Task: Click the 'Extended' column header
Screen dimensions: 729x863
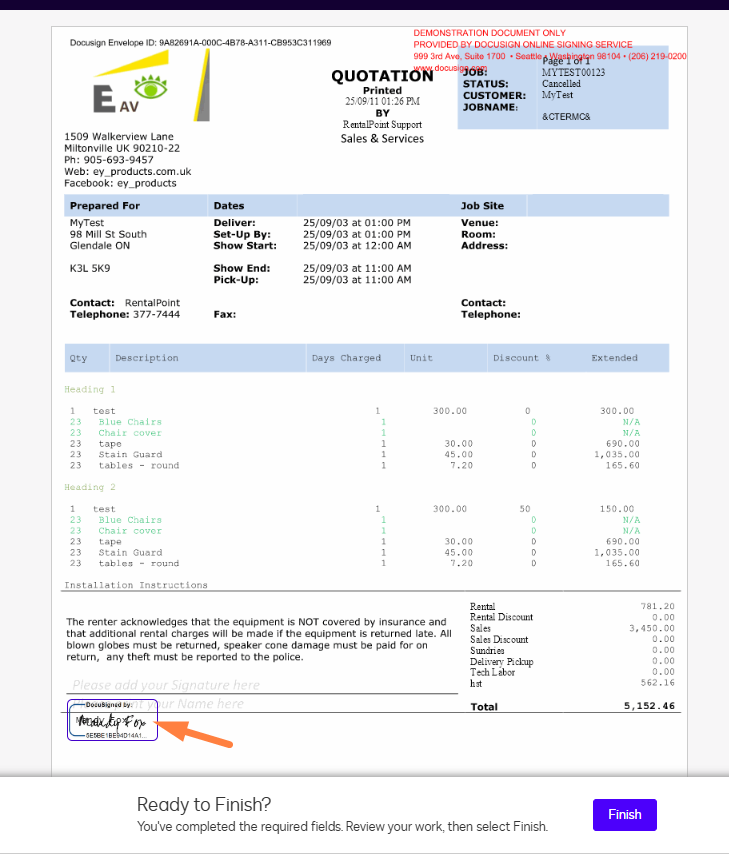Action: 615,358
